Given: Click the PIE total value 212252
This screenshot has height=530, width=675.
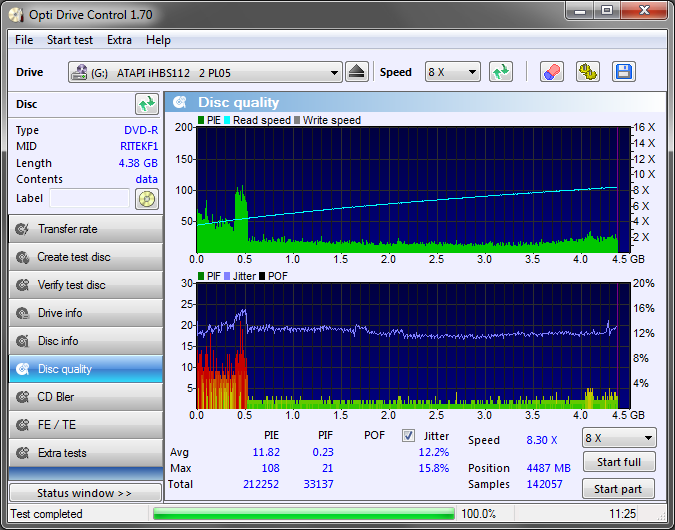Looking at the screenshot, I should tap(261, 484).
